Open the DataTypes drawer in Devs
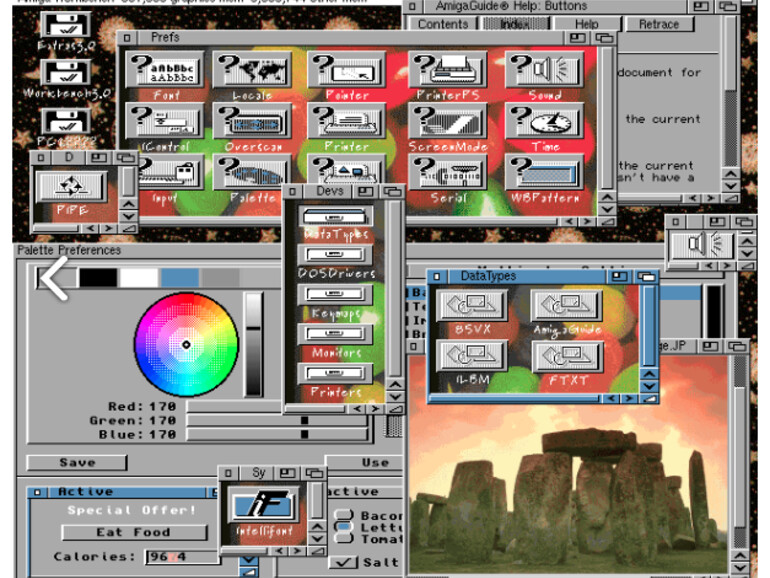 click(335, 216)
